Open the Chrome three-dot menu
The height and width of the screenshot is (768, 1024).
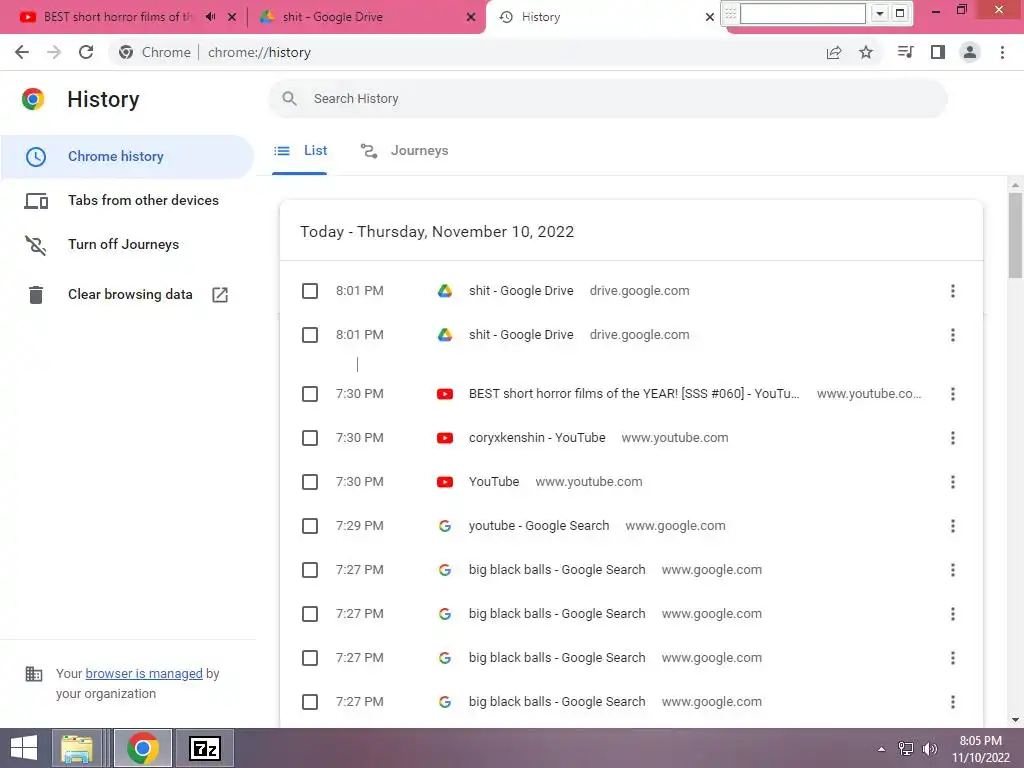click(1002, 52)
